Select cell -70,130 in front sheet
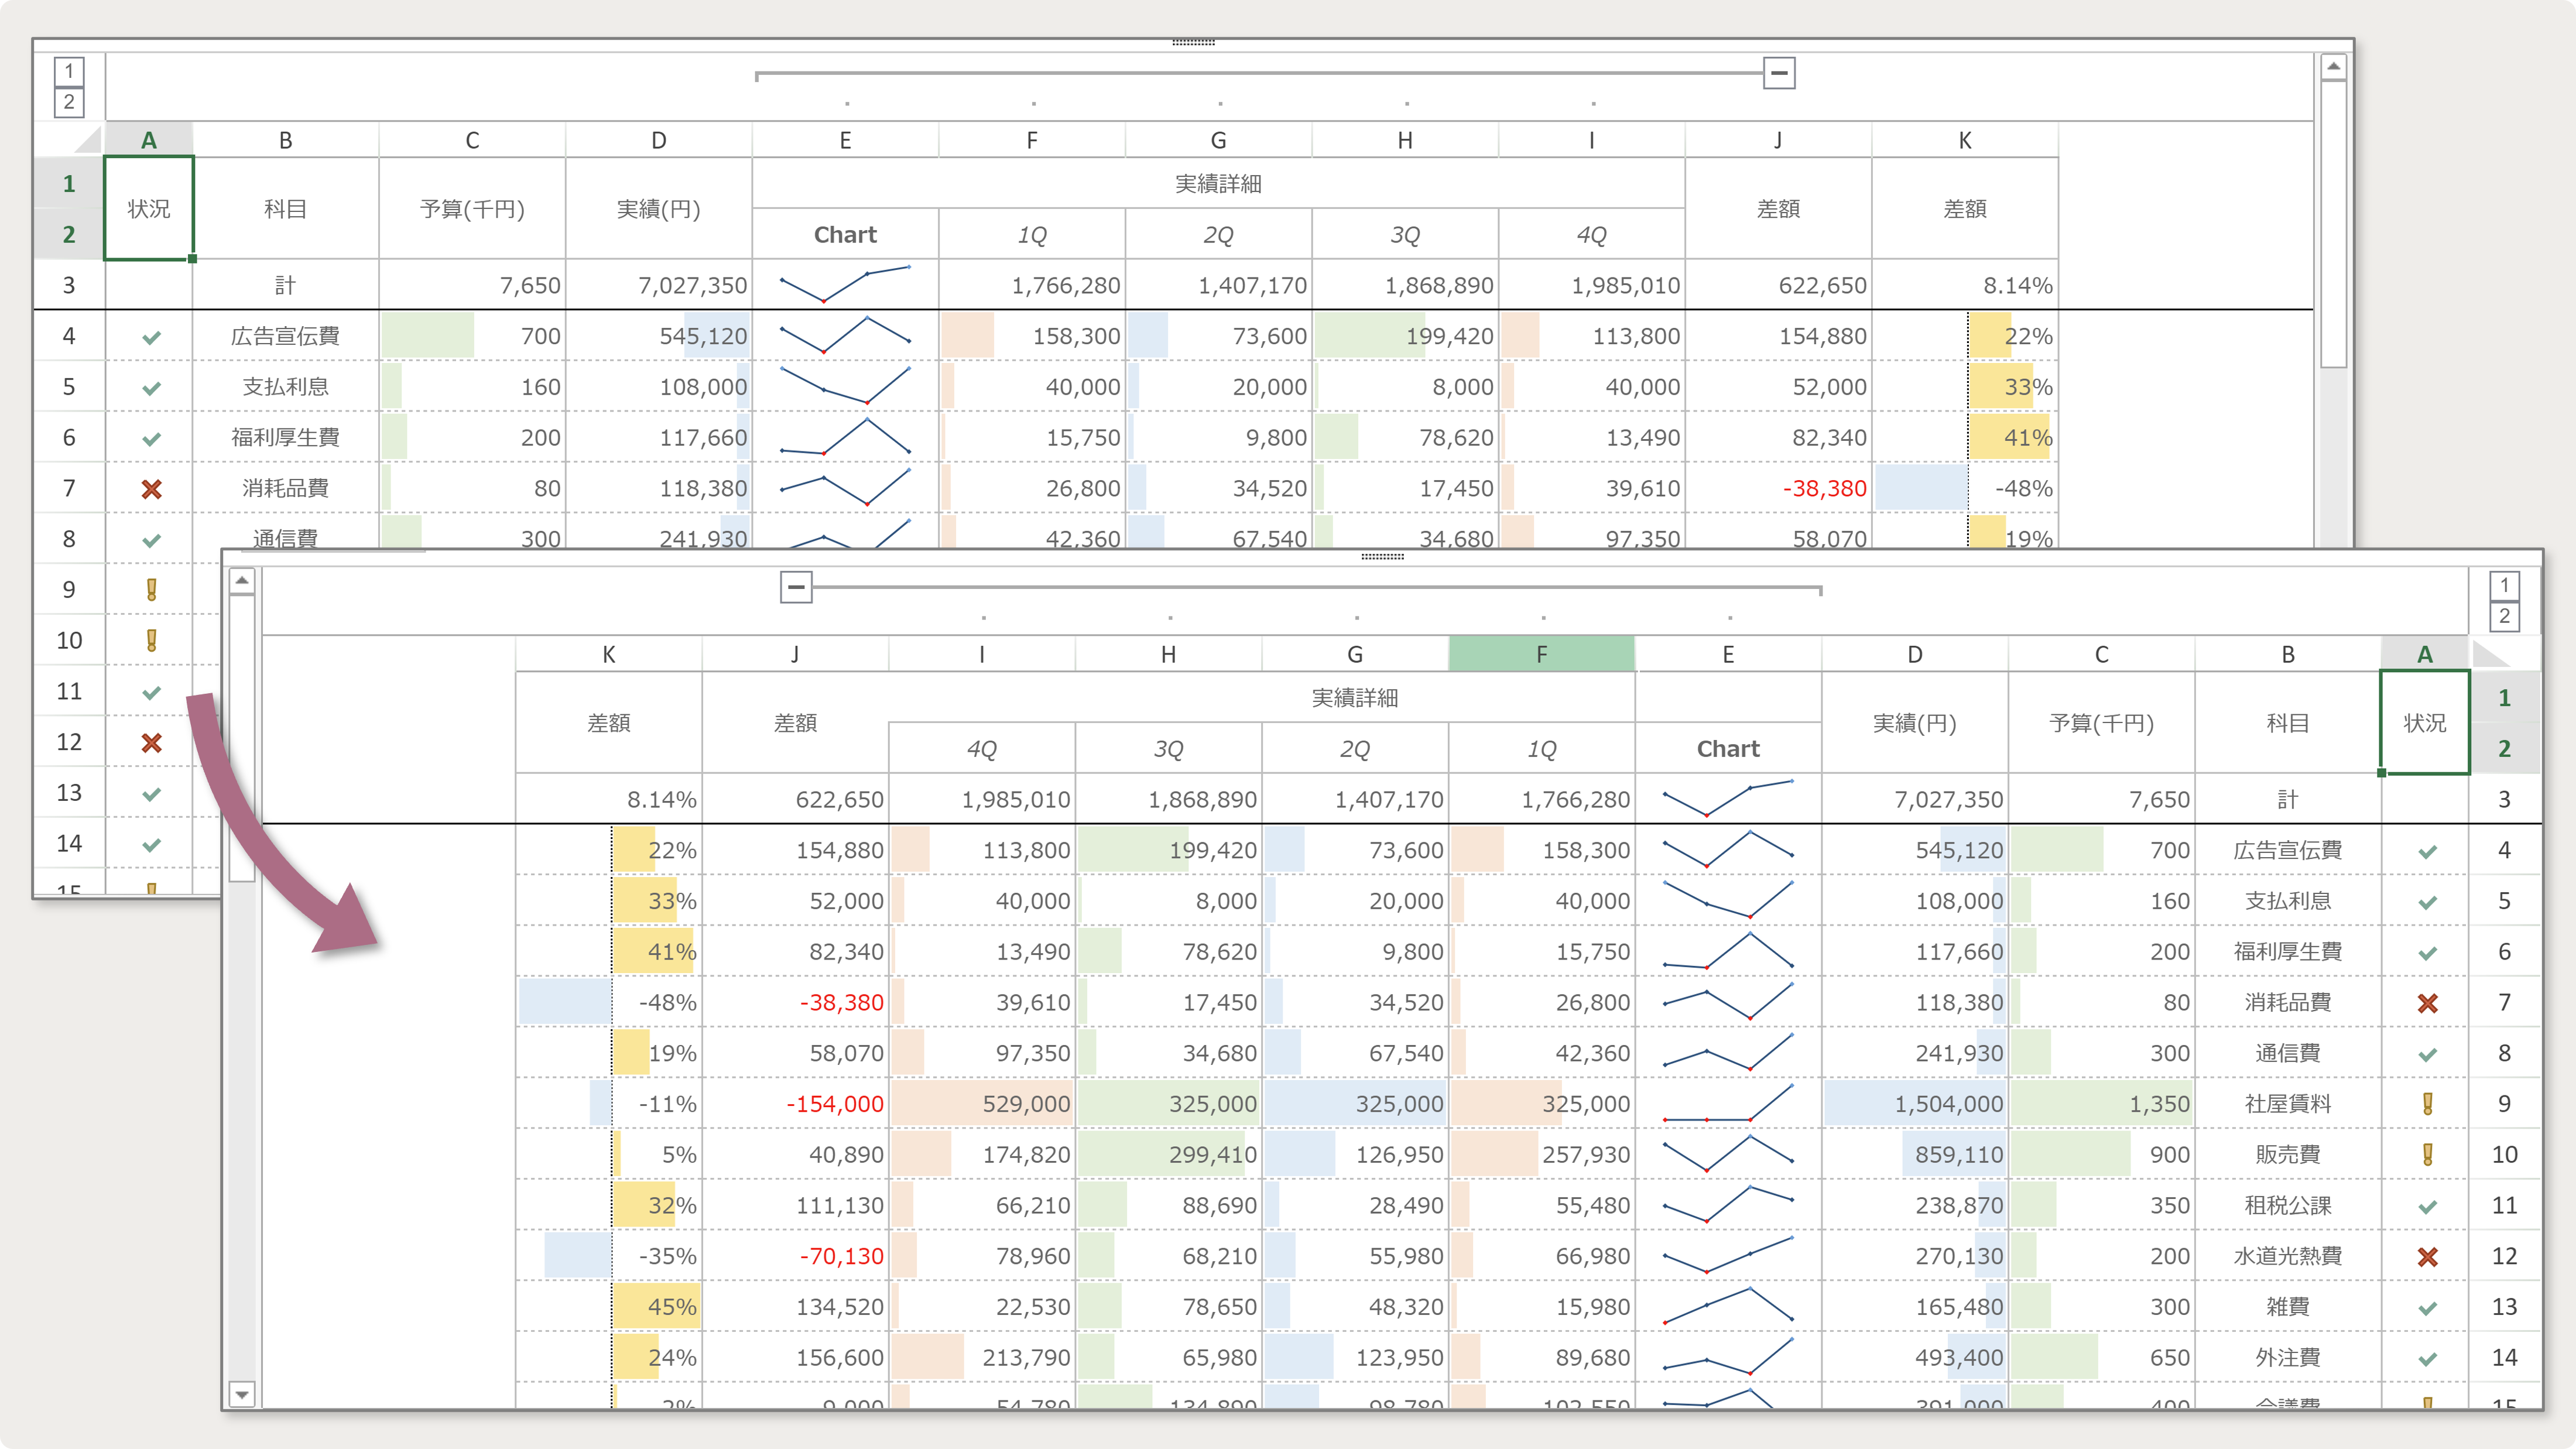The width and height of the screenshot is (2576, 1449). (796, 1256)
